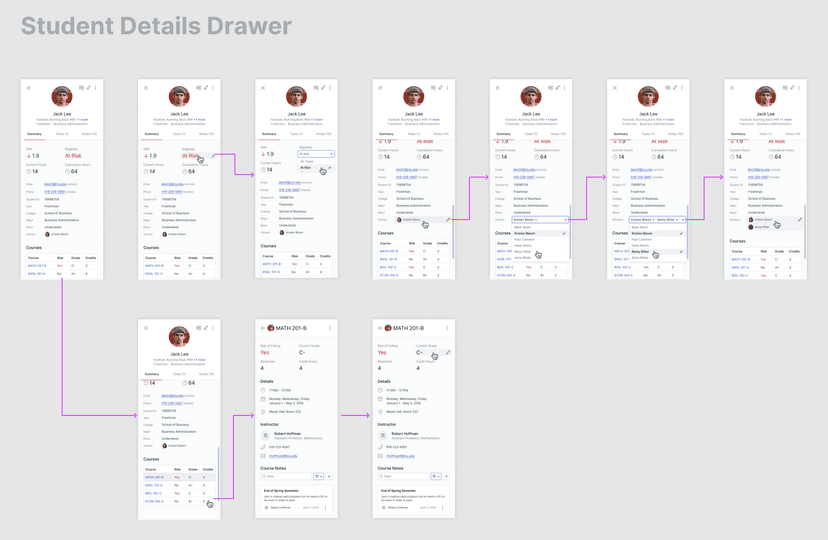828x540 pixels.
Task: Open kebab menu in MATH 201-B header with grade pencil
Action: tap(447, 328)
